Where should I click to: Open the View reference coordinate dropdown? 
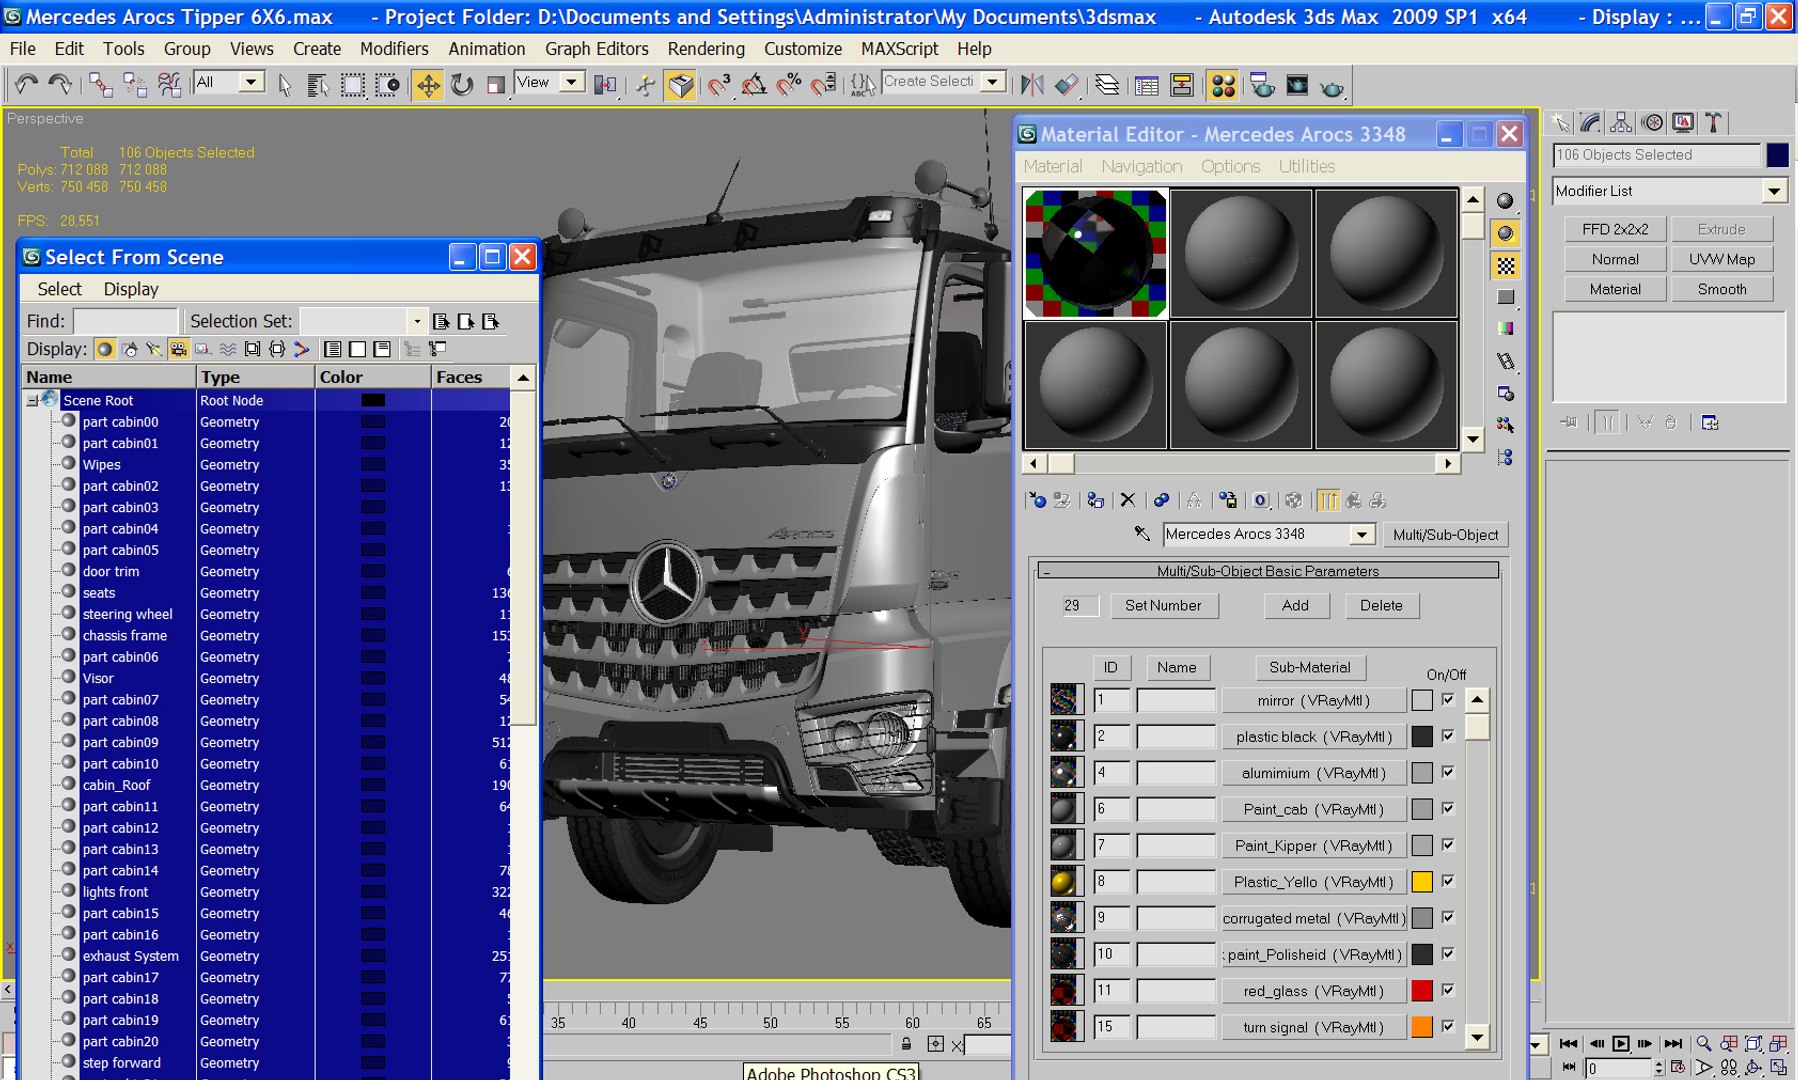coord(572,82)
